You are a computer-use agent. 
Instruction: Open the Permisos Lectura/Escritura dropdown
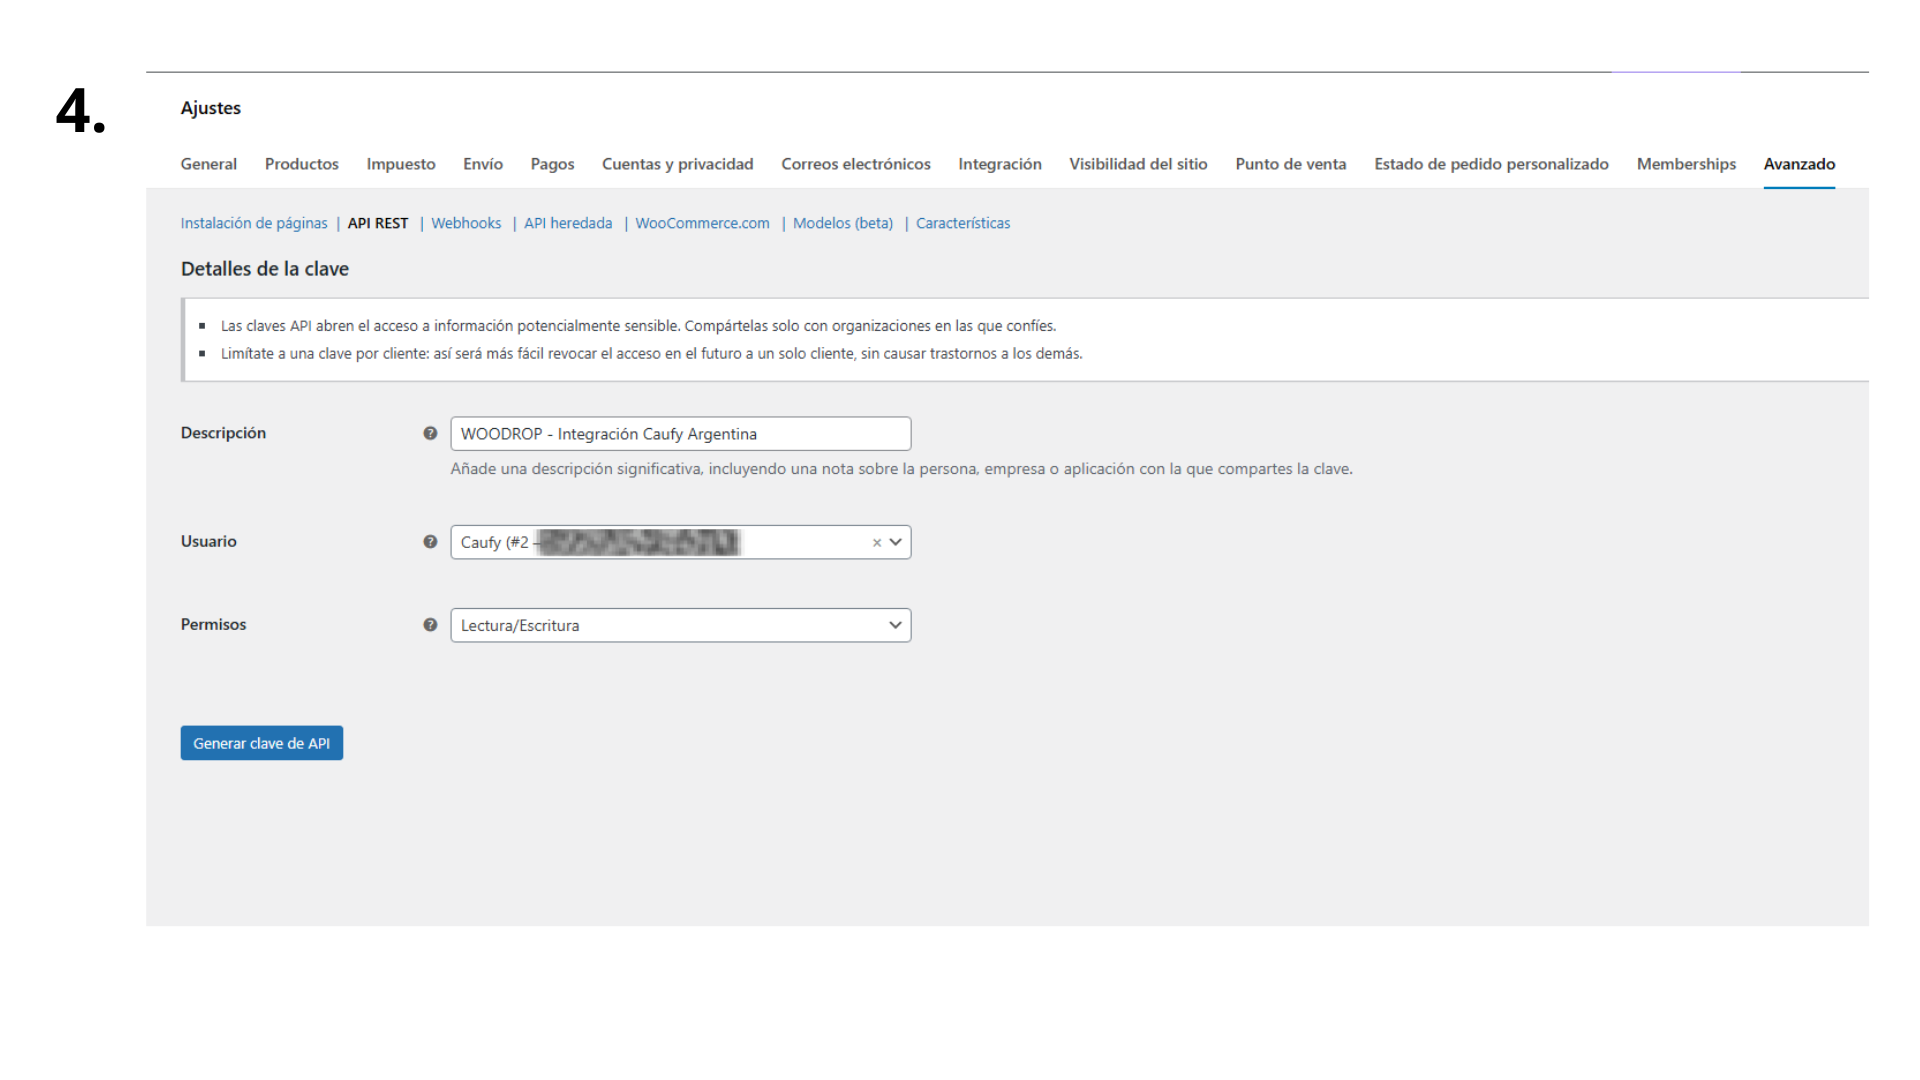point(680,625)
